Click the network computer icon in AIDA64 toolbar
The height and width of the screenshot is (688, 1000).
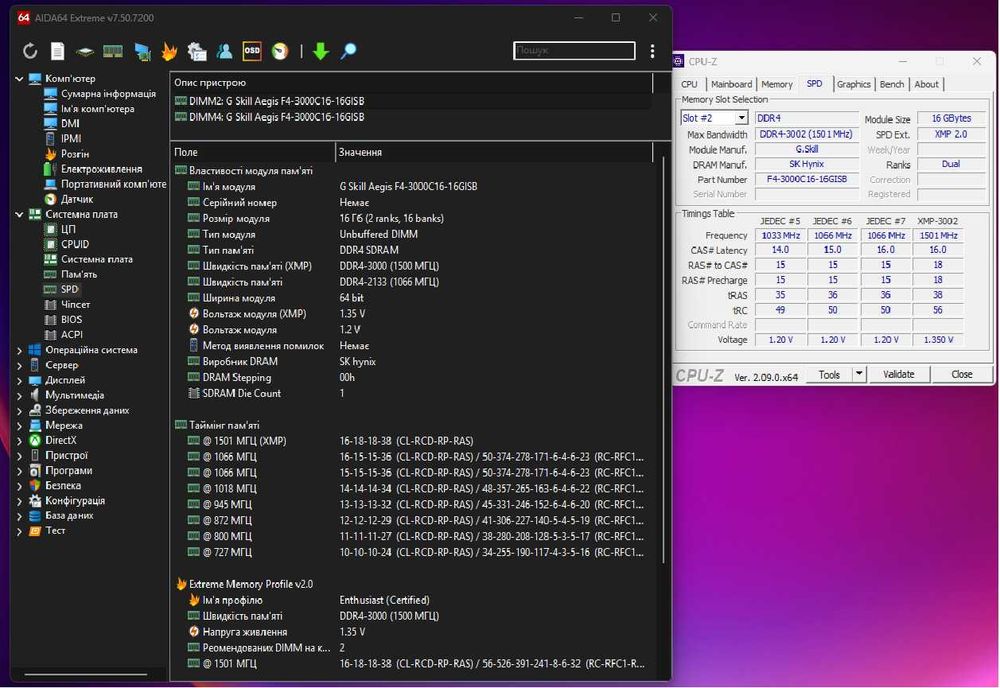tap(142, 52)
